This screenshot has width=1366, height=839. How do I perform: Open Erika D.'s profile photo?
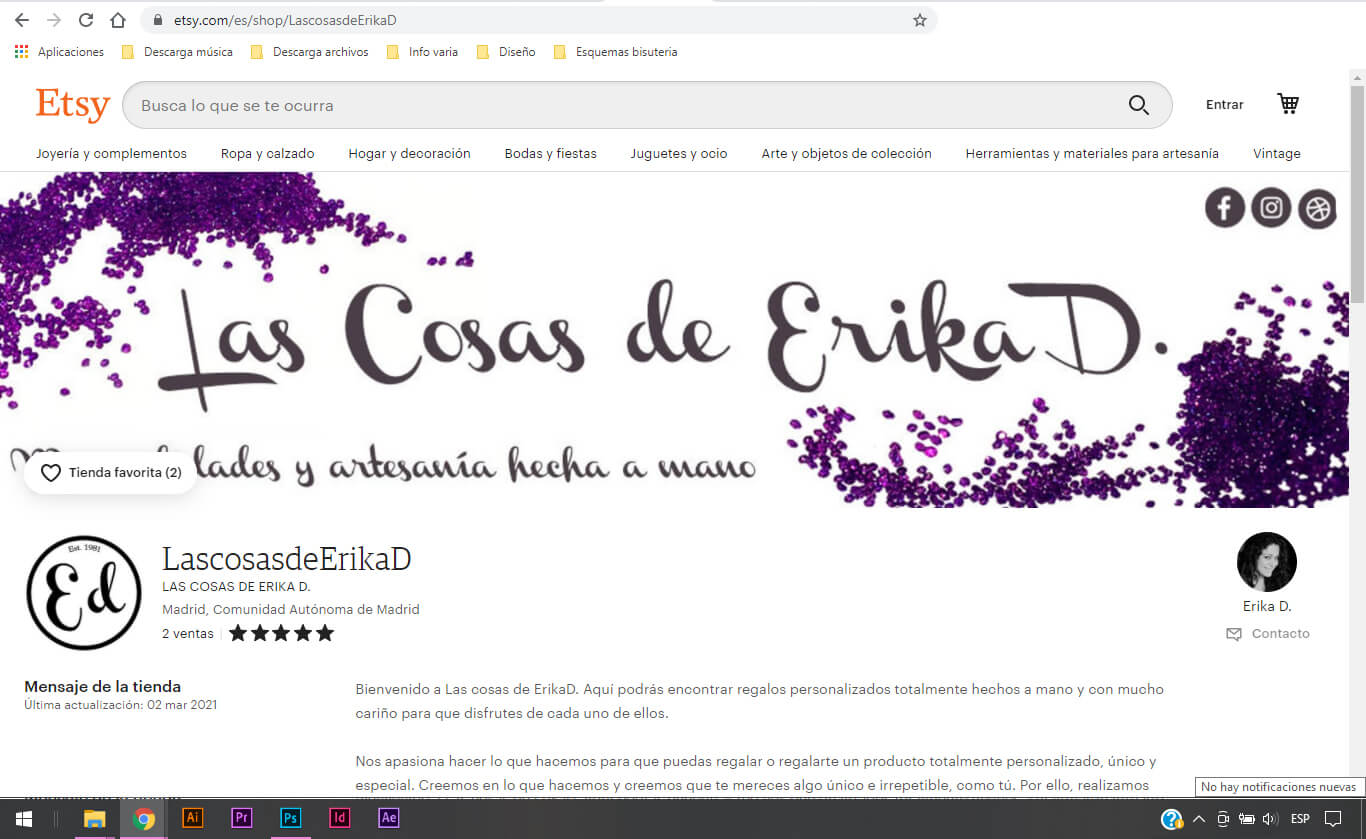click(x=1267, y=562)
